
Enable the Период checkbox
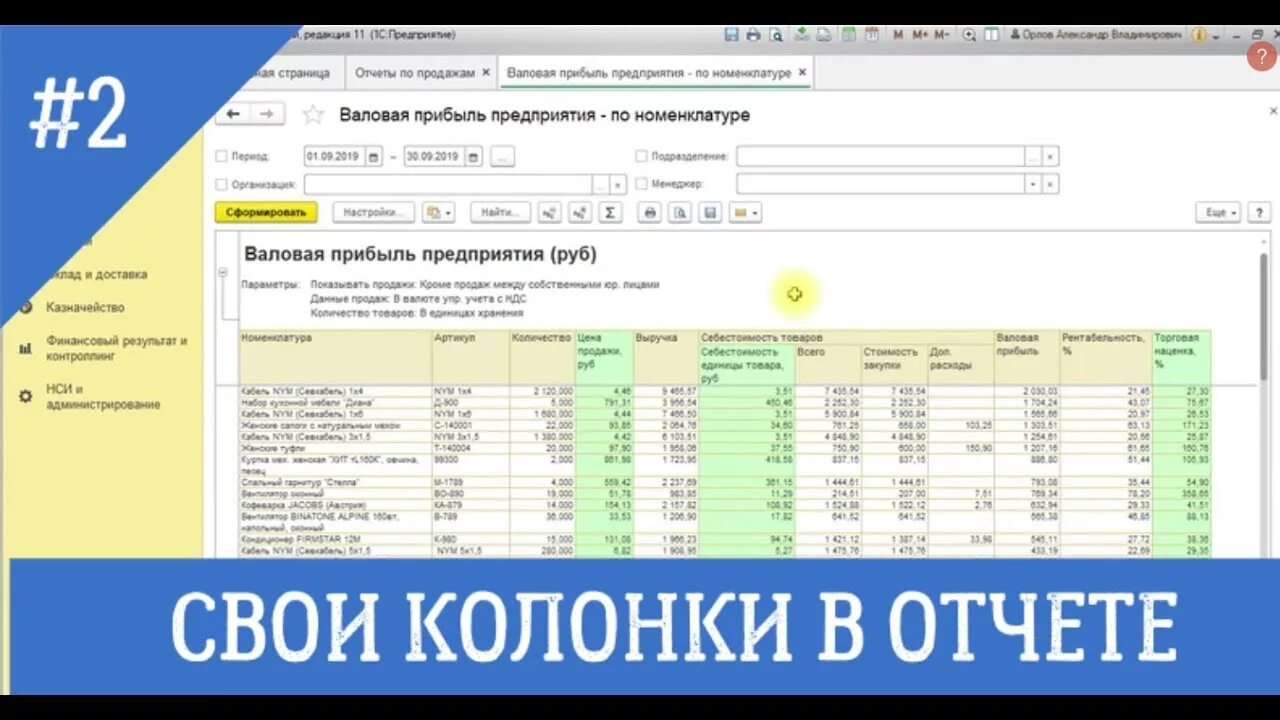pyautogui.click(x=221, y=157)
